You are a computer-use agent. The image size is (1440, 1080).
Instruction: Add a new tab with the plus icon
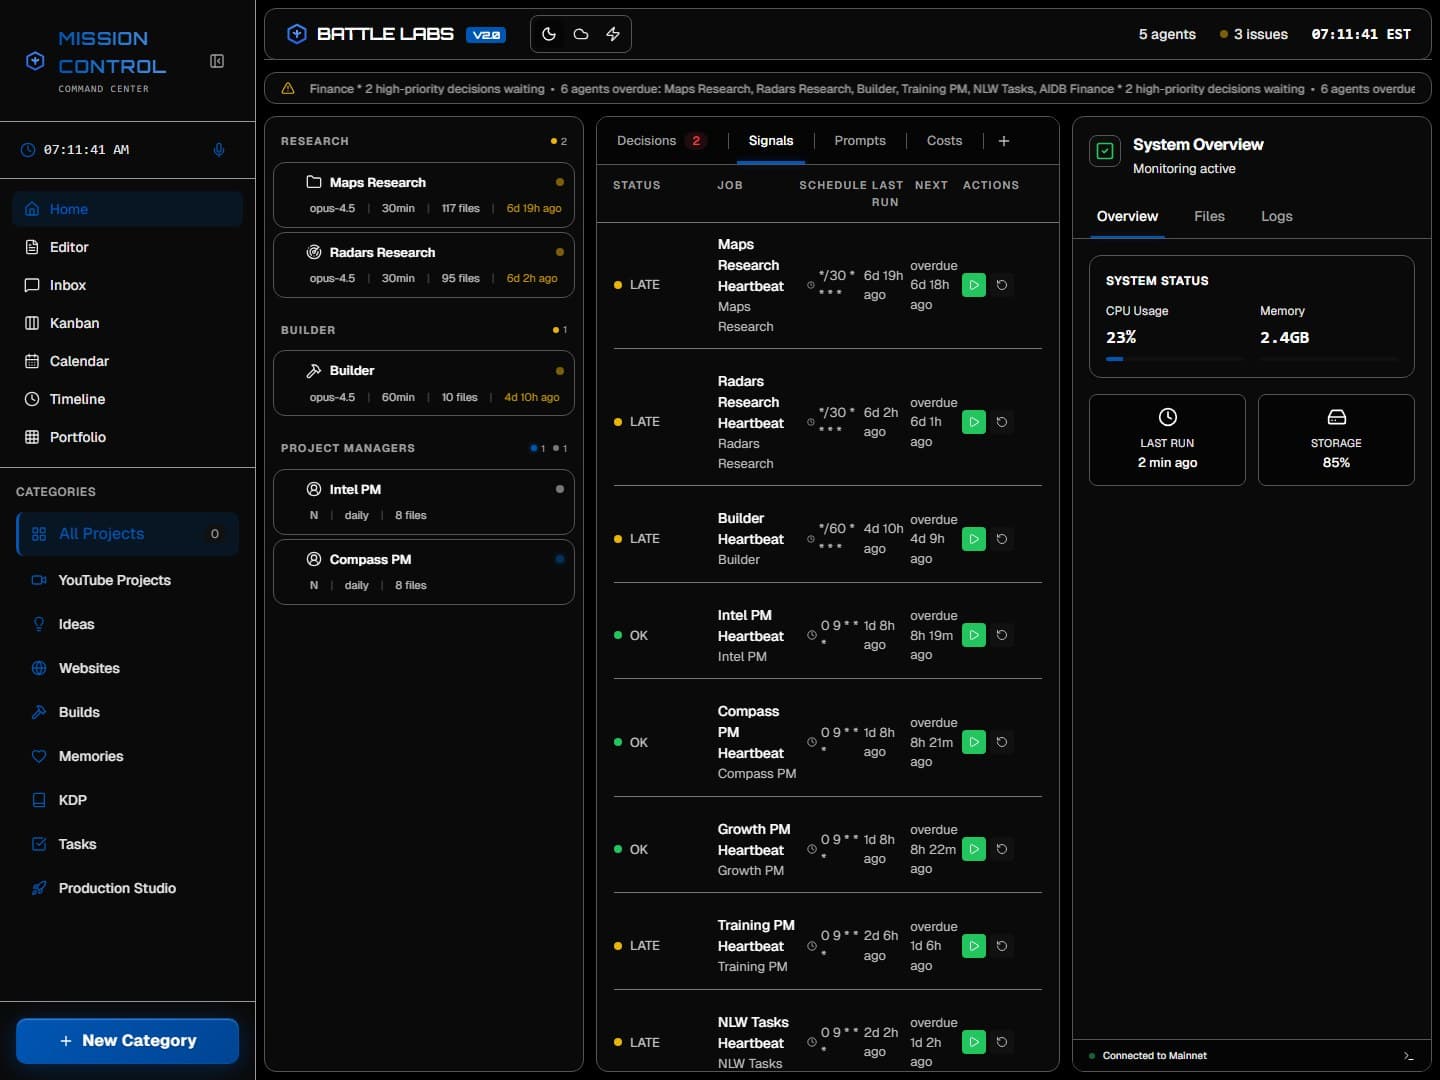(1004, 141)
